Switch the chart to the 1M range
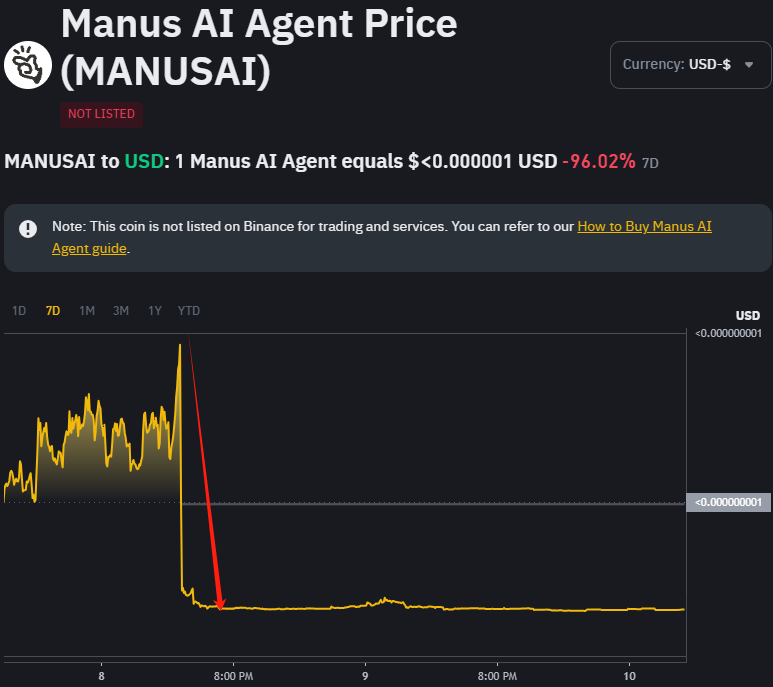This screenshot has height=687, width=773. [87, 311]
